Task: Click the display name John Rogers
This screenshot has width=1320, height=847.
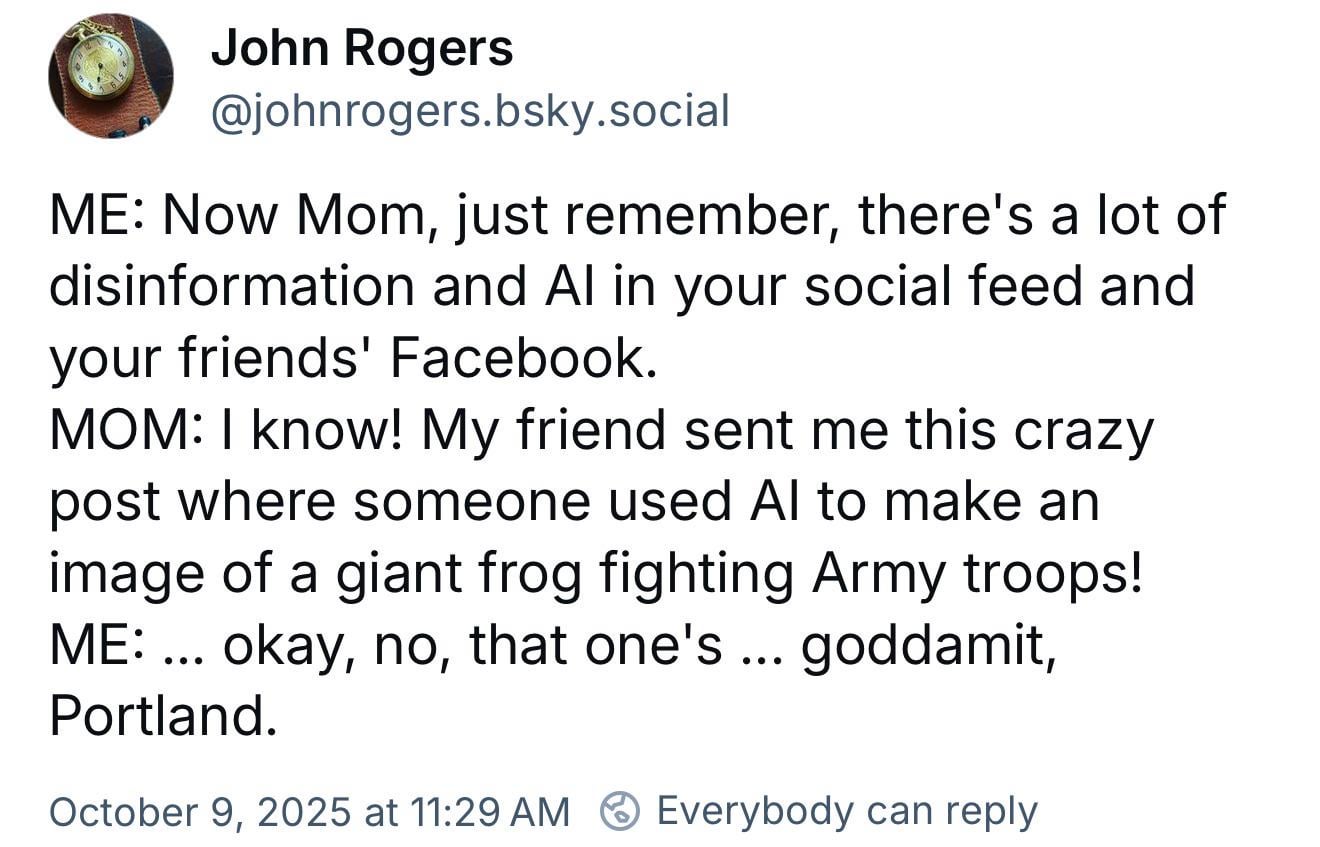Action: 361,48
